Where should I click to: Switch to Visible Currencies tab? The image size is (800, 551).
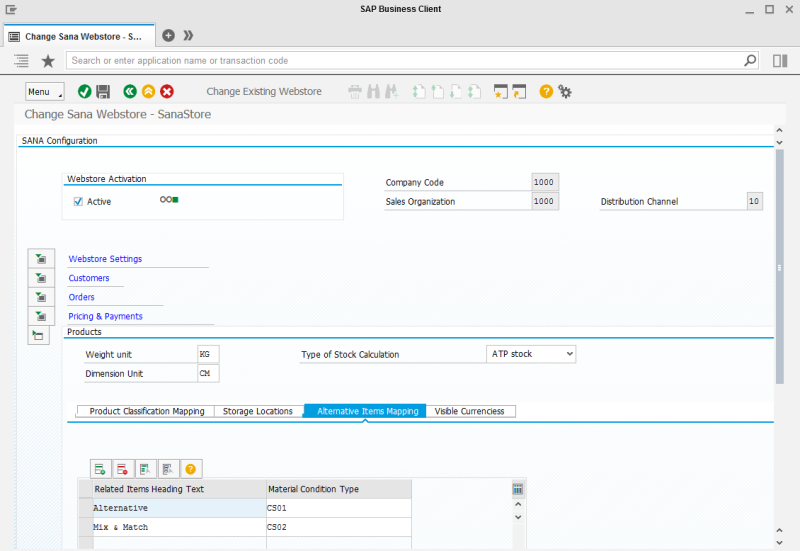(x=469, y=411)
